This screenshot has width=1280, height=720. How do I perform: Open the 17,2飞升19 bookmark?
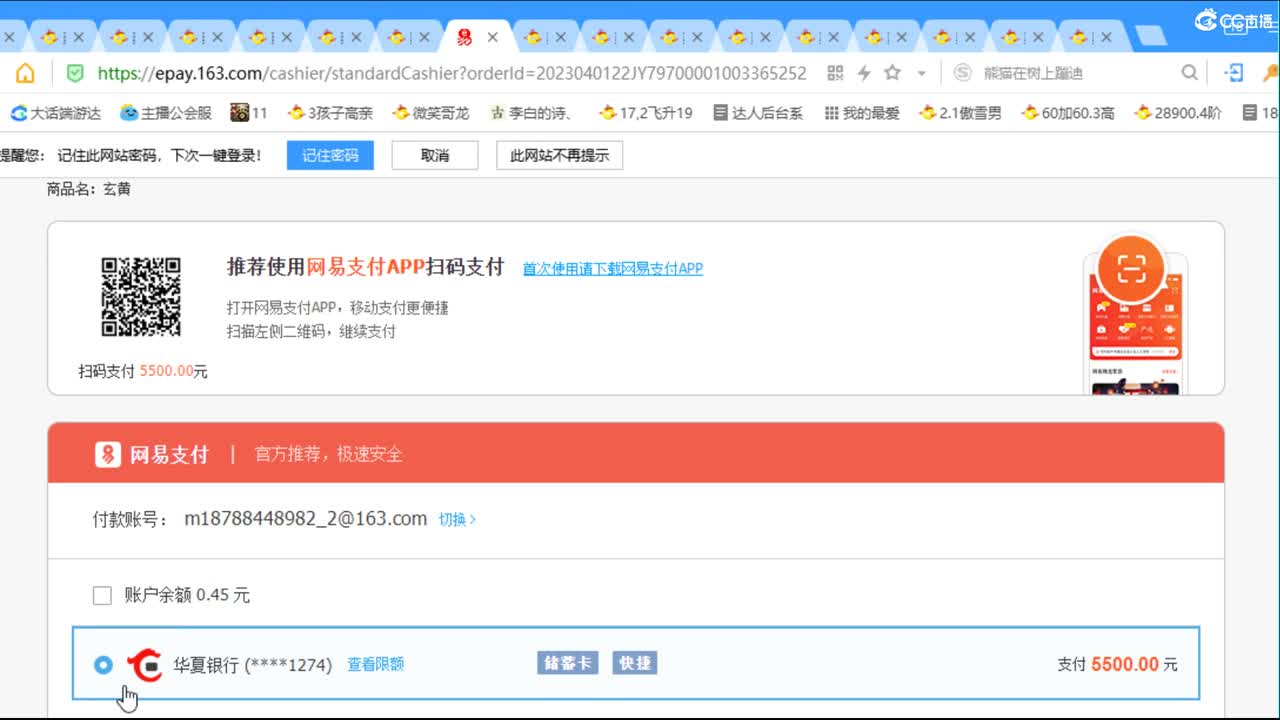point(646,113)
